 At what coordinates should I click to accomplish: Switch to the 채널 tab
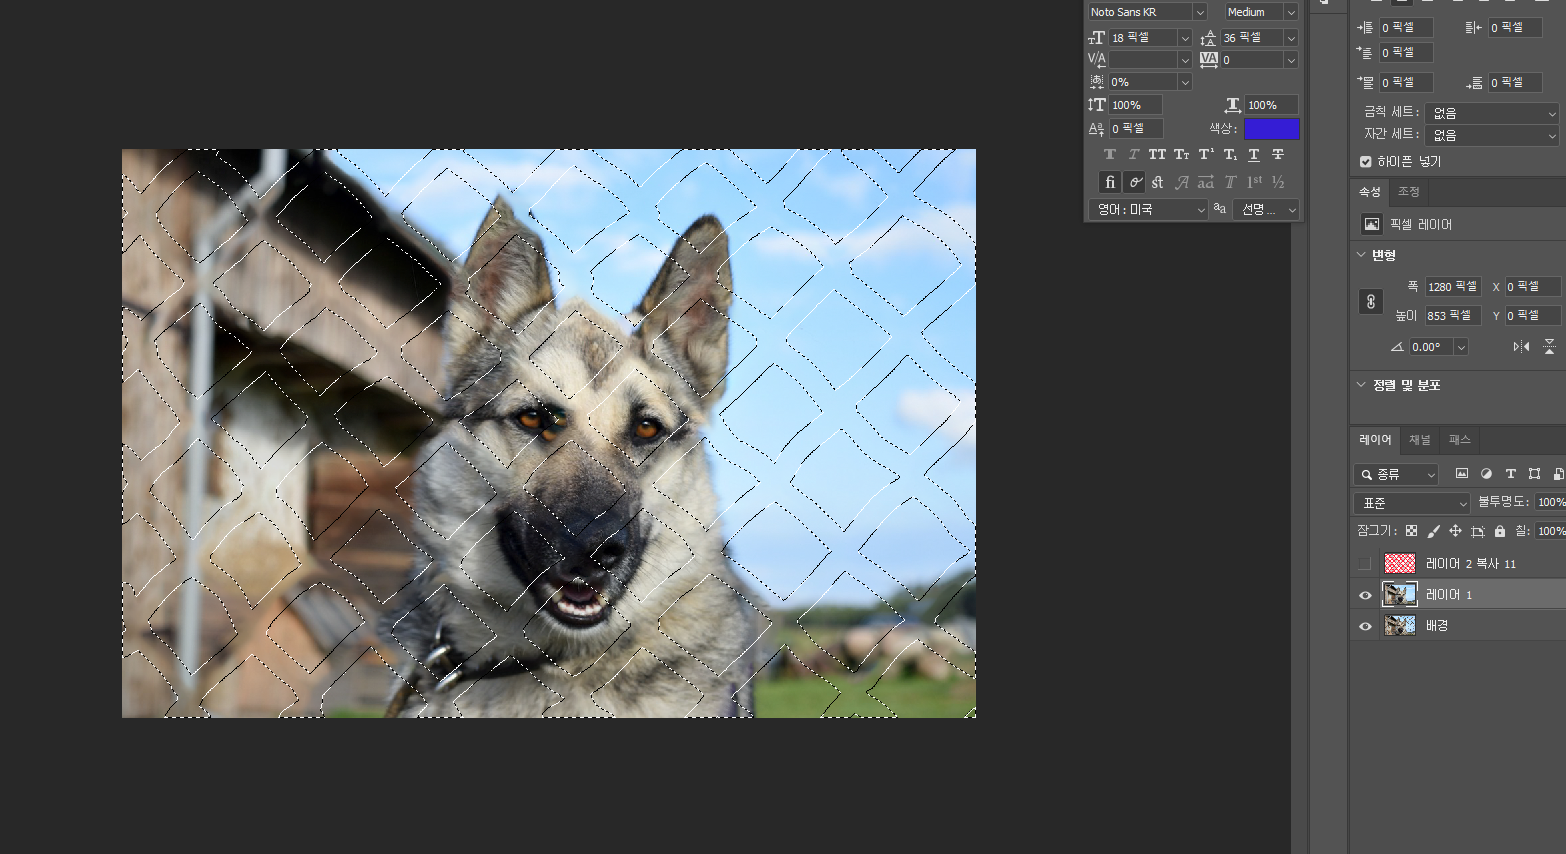pos(1420,440)
